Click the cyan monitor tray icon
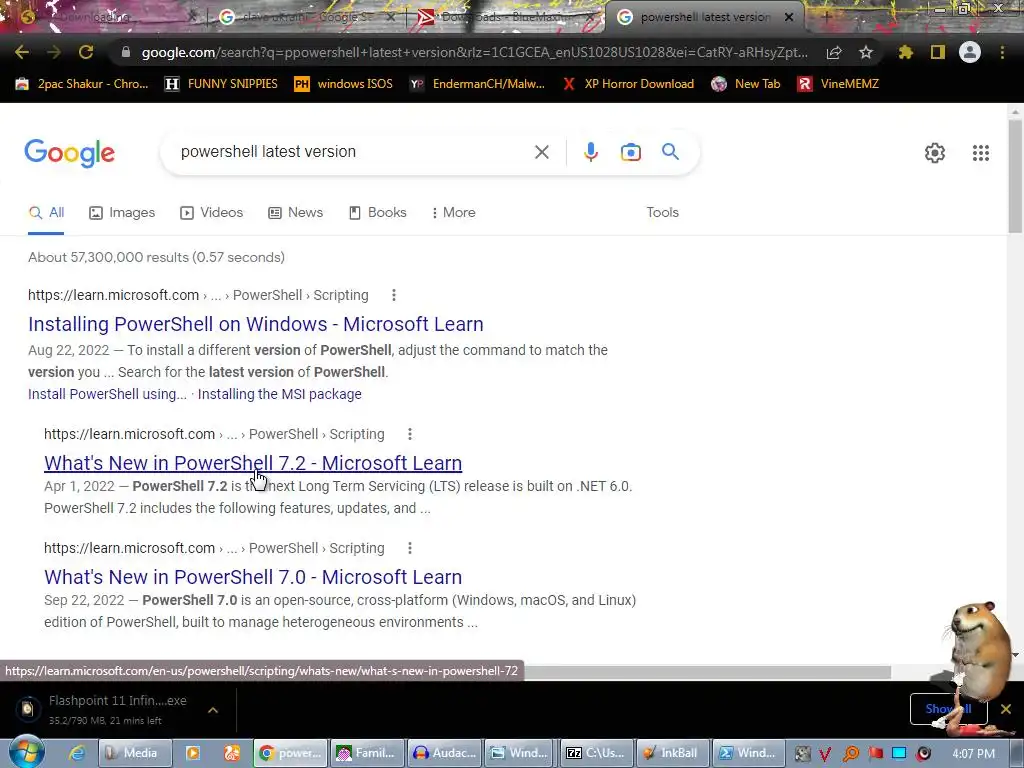Viewport: 1024px width, 768px height. (x=899, y=753)
